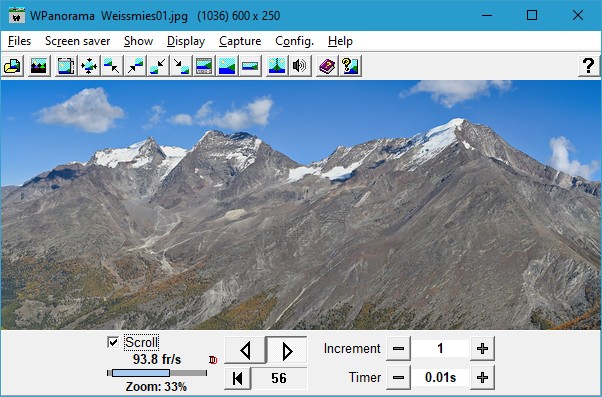Click the Timer value field 0.01s
The height and width of the screenshot is (397, 602).
pos(440,377)
